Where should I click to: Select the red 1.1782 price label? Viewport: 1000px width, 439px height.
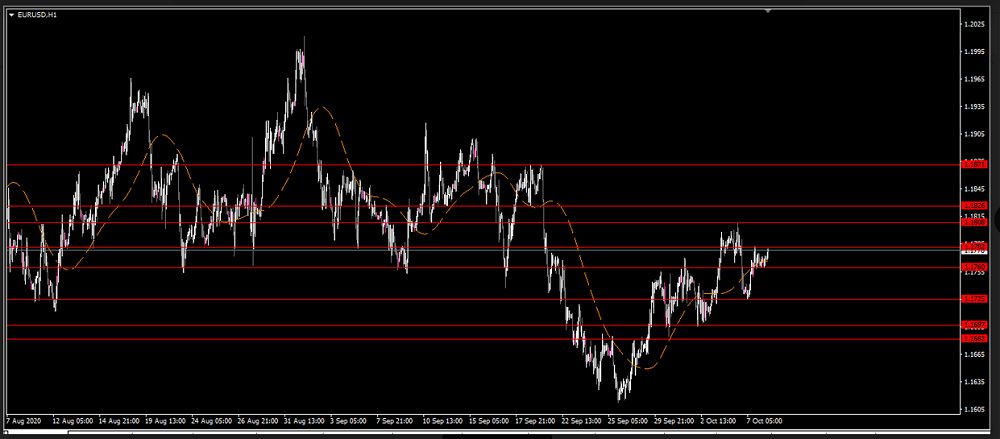point(973,245)
